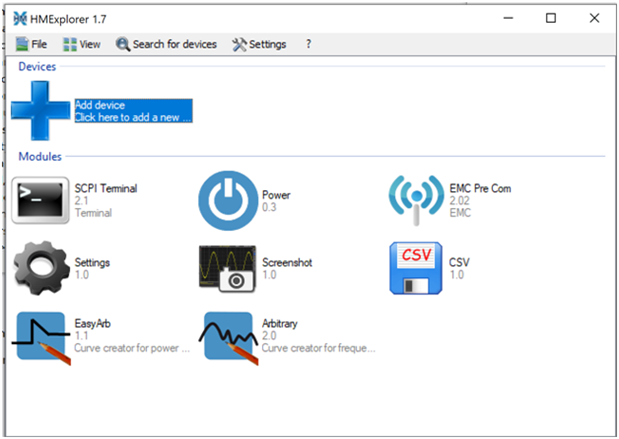Click the 'SCPI Terminal' module name
619x439 pixels.
[106, 188]
